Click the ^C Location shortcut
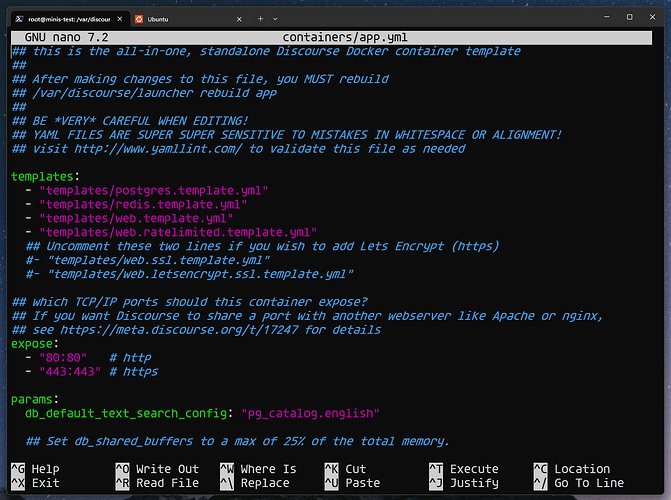The image size is (671, 500). tap(572, 469)
